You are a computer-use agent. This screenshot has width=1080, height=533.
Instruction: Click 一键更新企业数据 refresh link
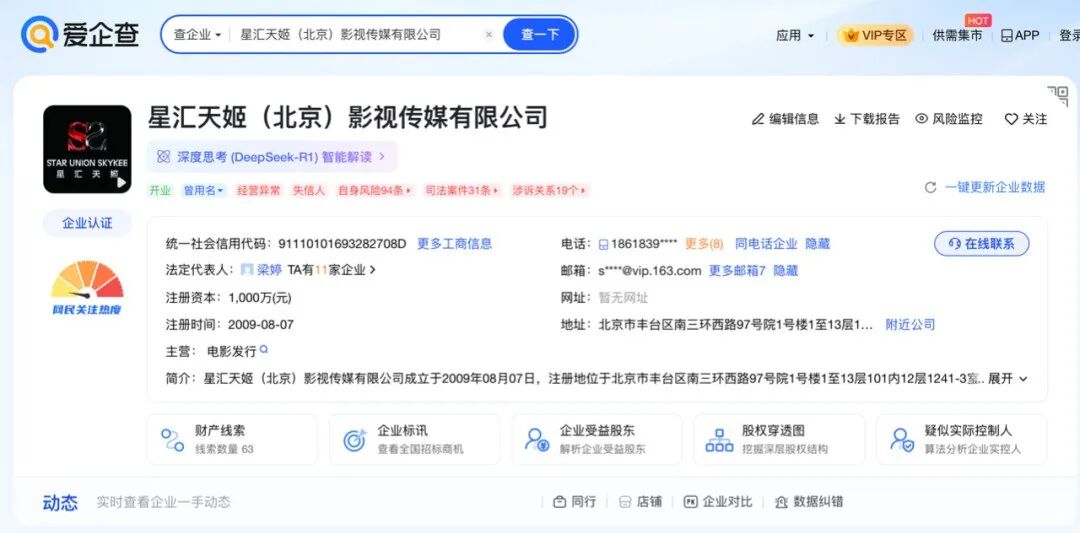click(985, 187)
